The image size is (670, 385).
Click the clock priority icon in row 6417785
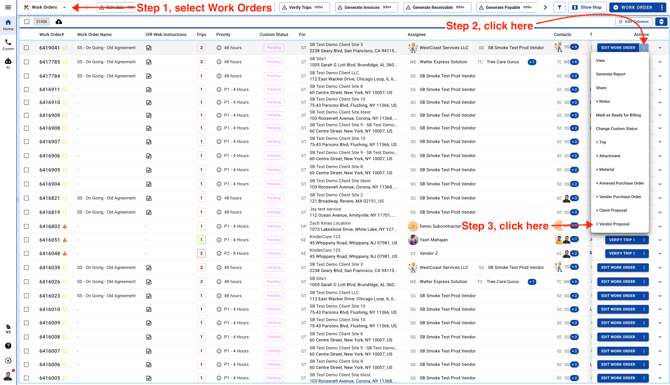click(x=219, y=62)
